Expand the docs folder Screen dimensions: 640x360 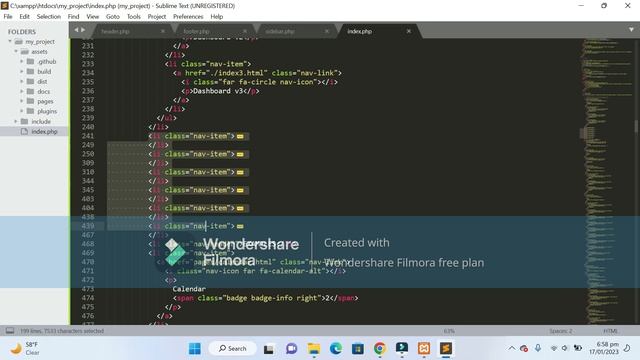(22, 91)
